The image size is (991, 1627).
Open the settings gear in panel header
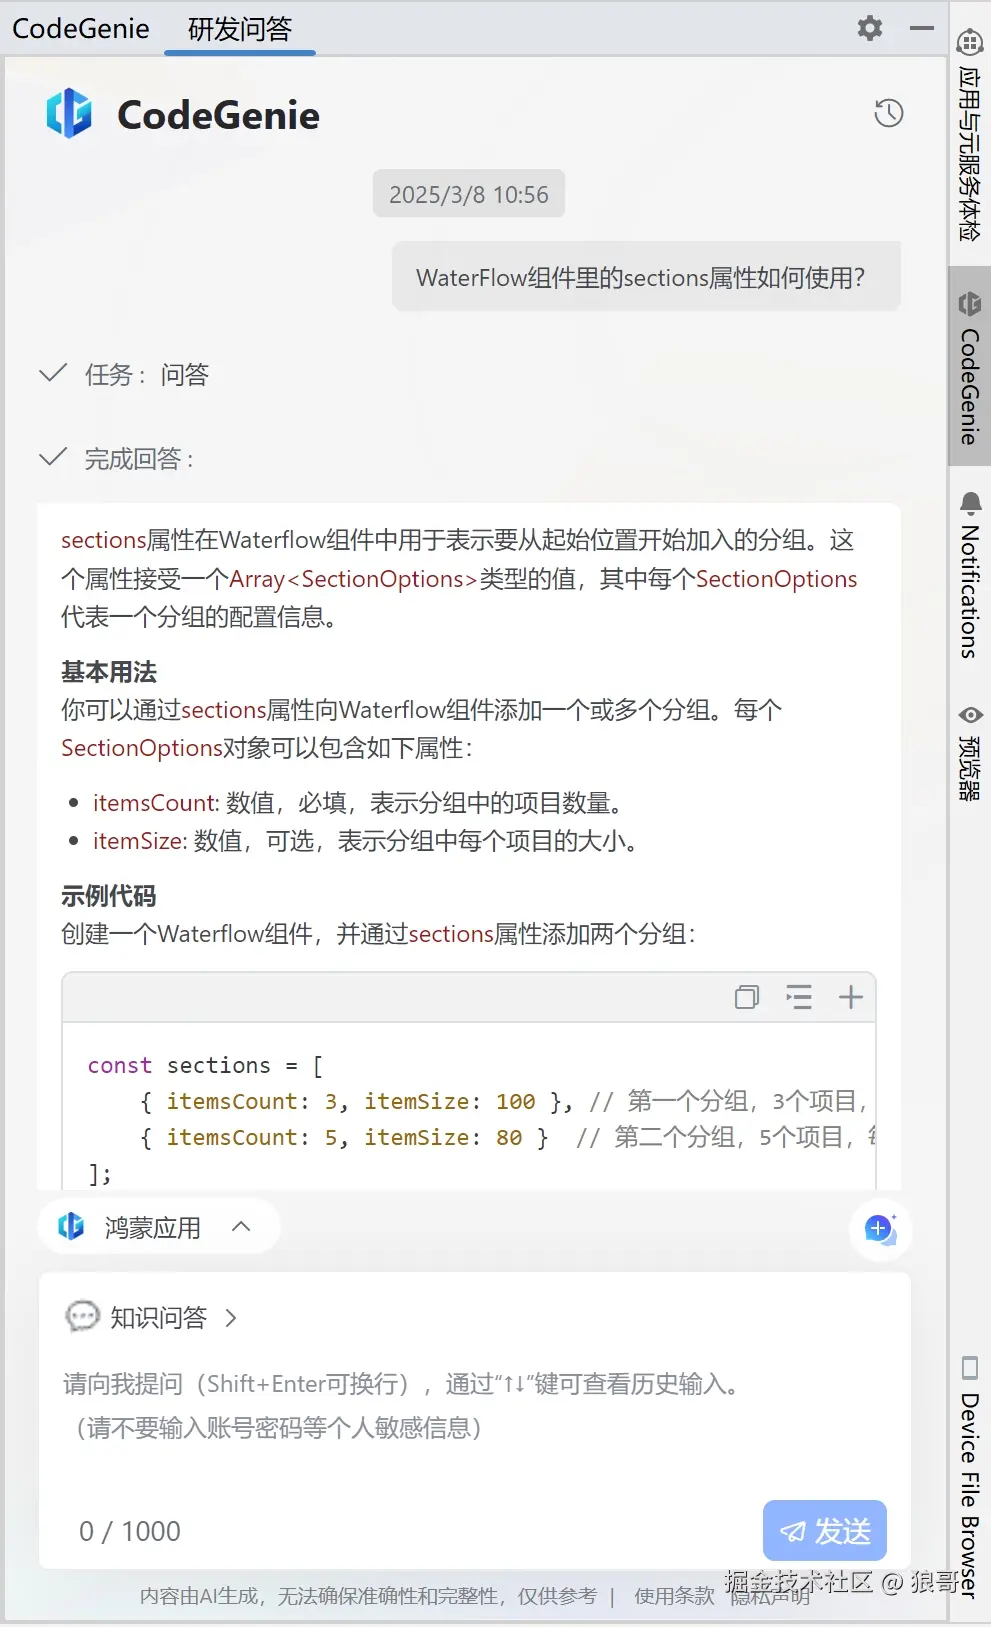click(x=870, y=28)
